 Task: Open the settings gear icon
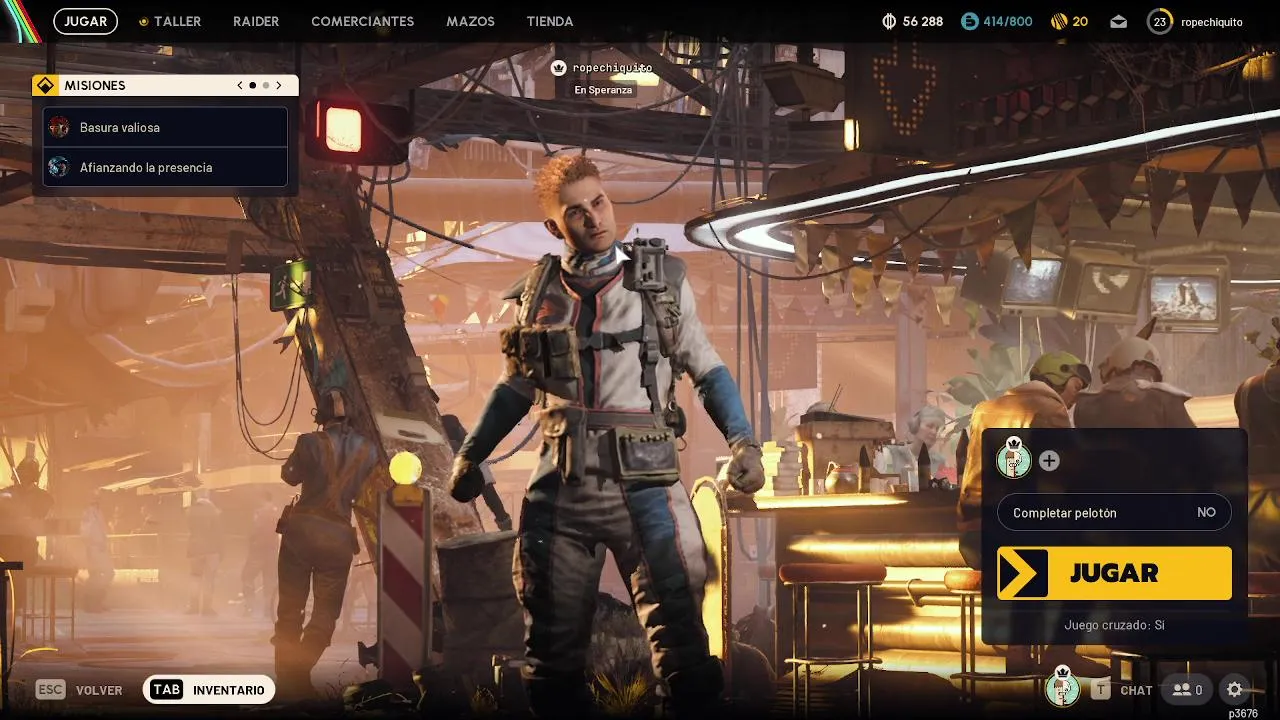pos(1234,690)
